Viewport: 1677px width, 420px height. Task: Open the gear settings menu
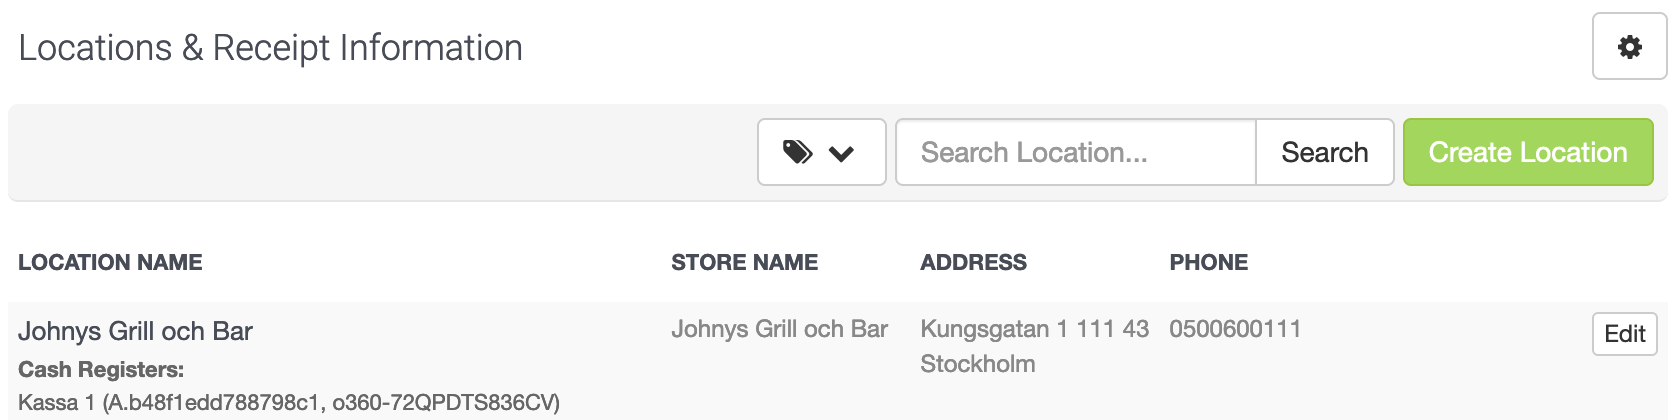pyautogui.click(x=1629, y=46)
